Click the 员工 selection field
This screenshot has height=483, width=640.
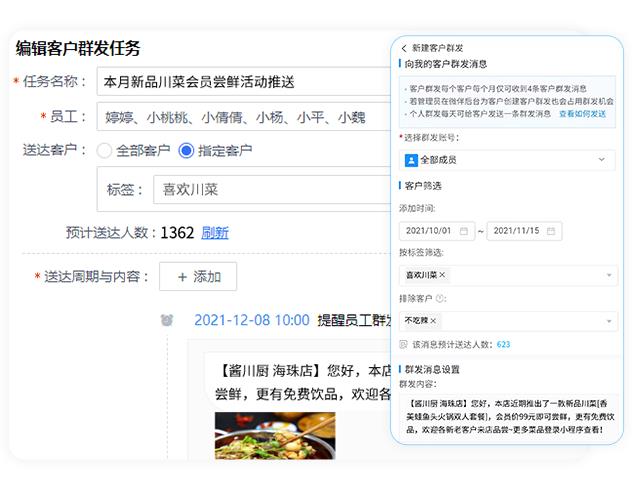(x=240, y=117)
